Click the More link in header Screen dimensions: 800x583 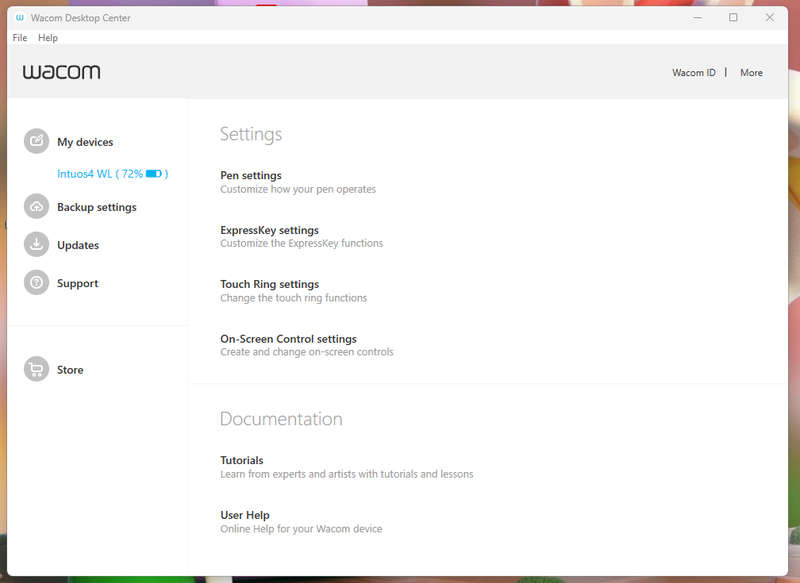752,72
